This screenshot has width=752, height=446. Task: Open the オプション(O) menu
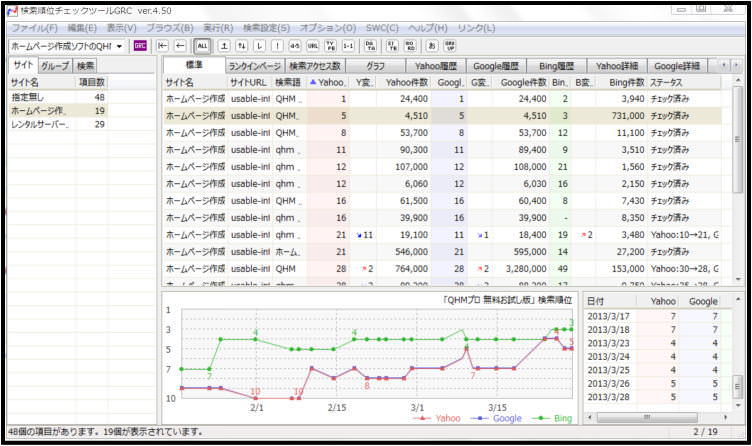click(328, 28)
